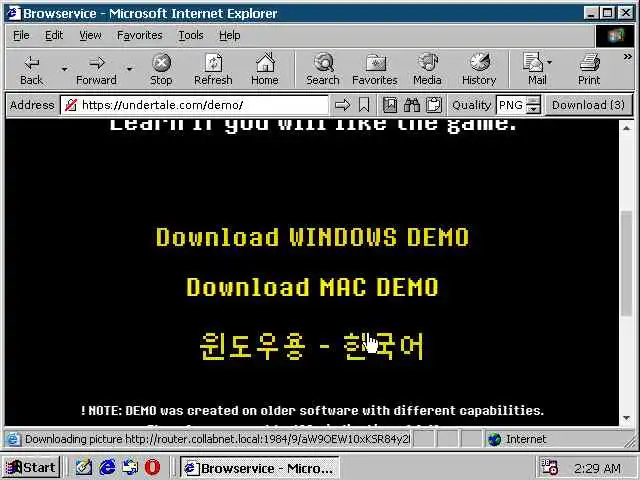Click the bookmark icon beside Go arrow

tap(364, 105)
